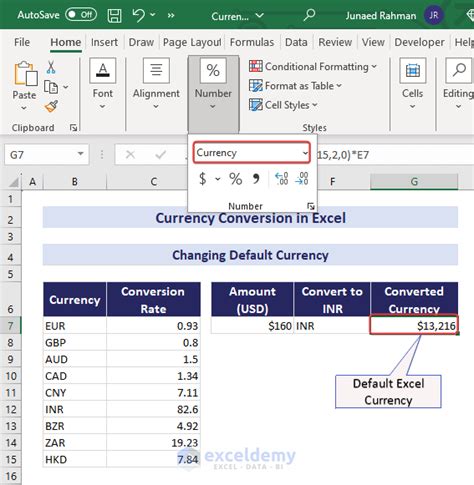The image size is (474, 485).
Task: Open the Draw tab
Action: point(141,42)
